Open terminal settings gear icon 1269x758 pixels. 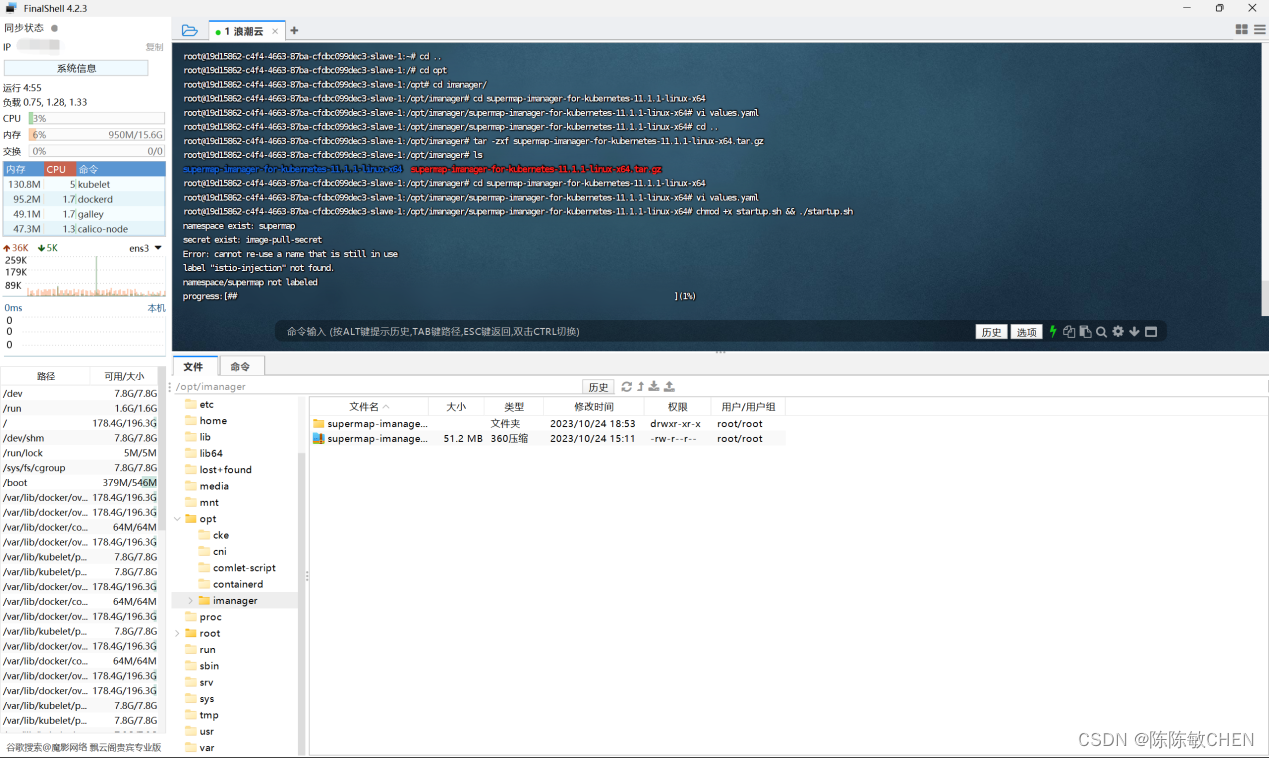(x=1118, y=332)
